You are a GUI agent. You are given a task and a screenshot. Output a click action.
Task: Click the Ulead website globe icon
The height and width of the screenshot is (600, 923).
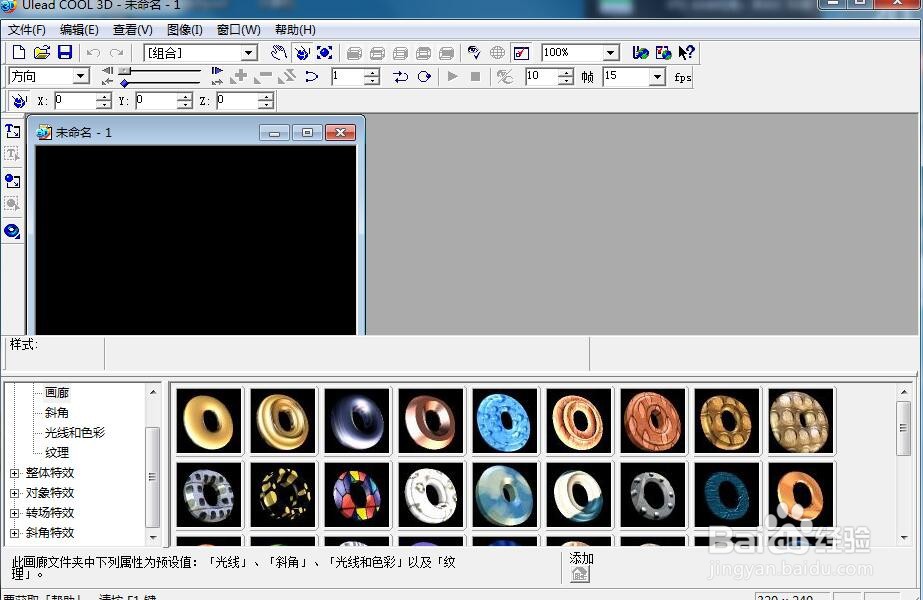(x=640, y=52)
